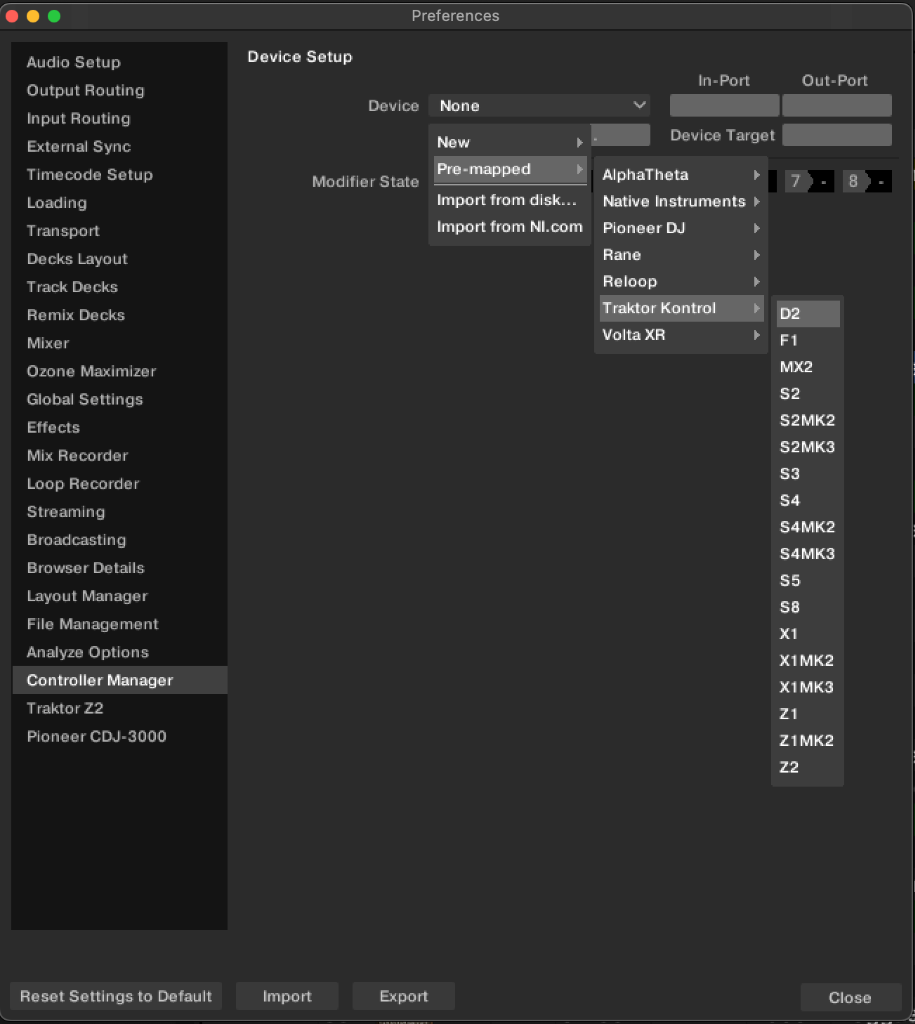The width and height of the screenshot is (915, 1024).
Task: View Browser Details settings
Action: (x=120, y=568)
